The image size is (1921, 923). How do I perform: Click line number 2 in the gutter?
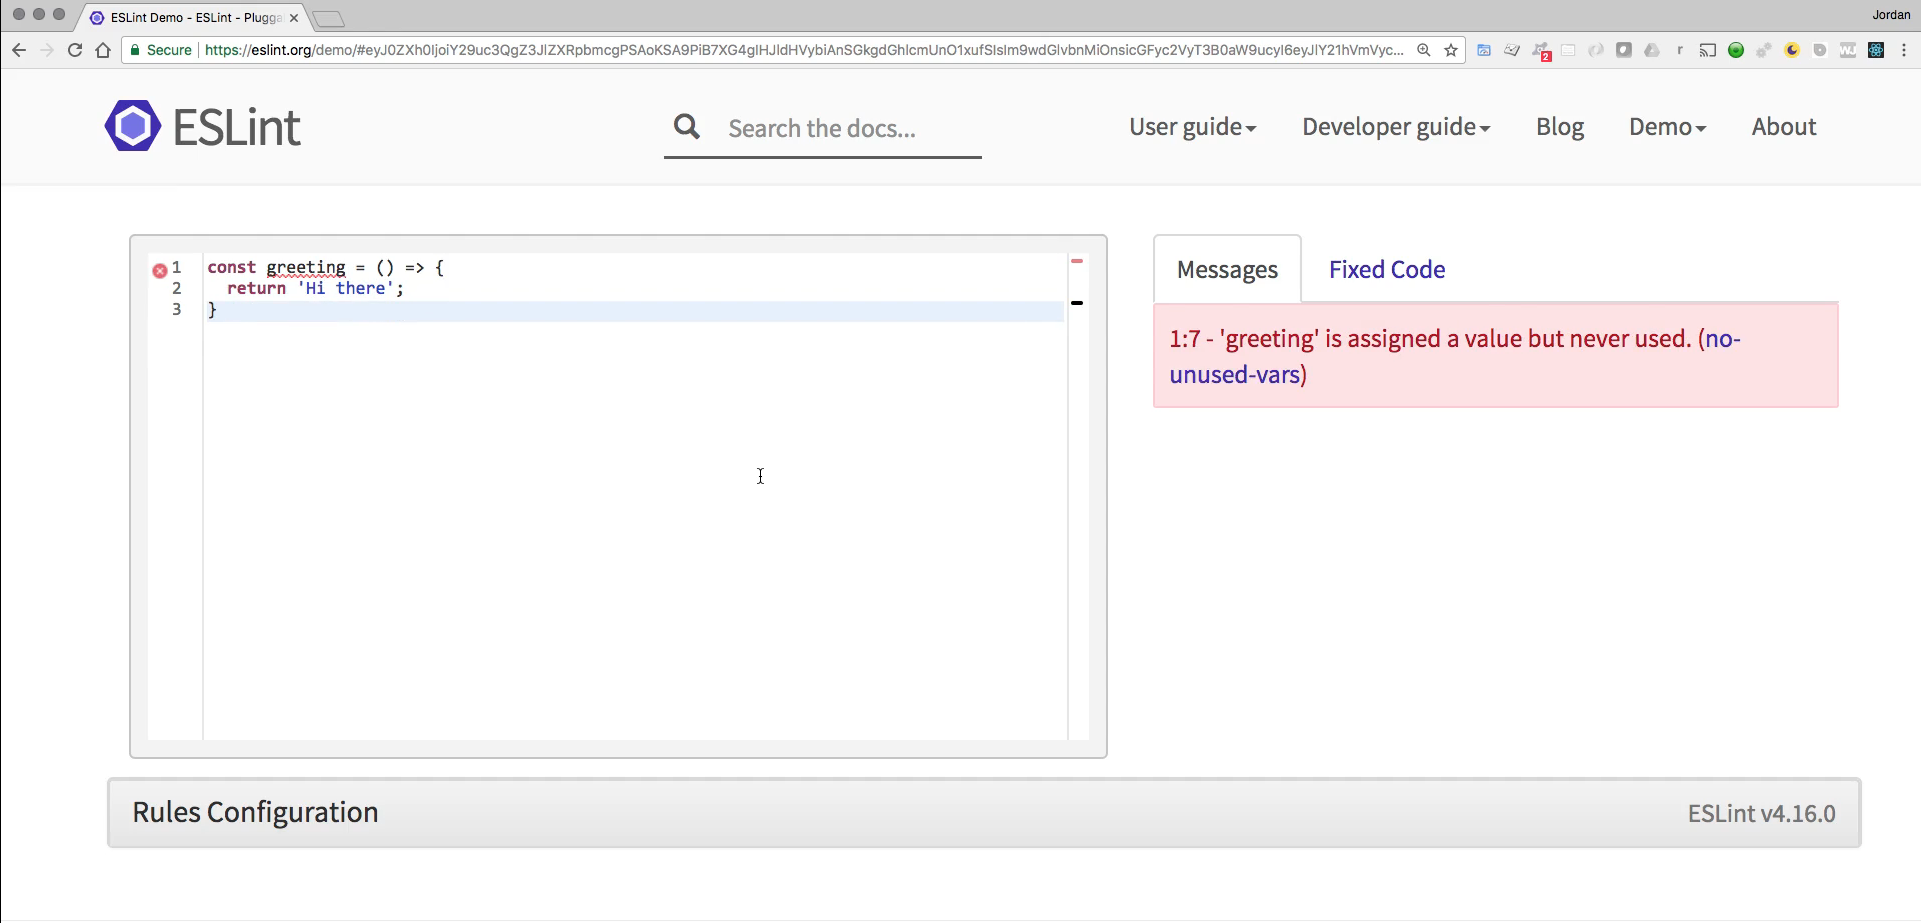click(x=177, y=288)
